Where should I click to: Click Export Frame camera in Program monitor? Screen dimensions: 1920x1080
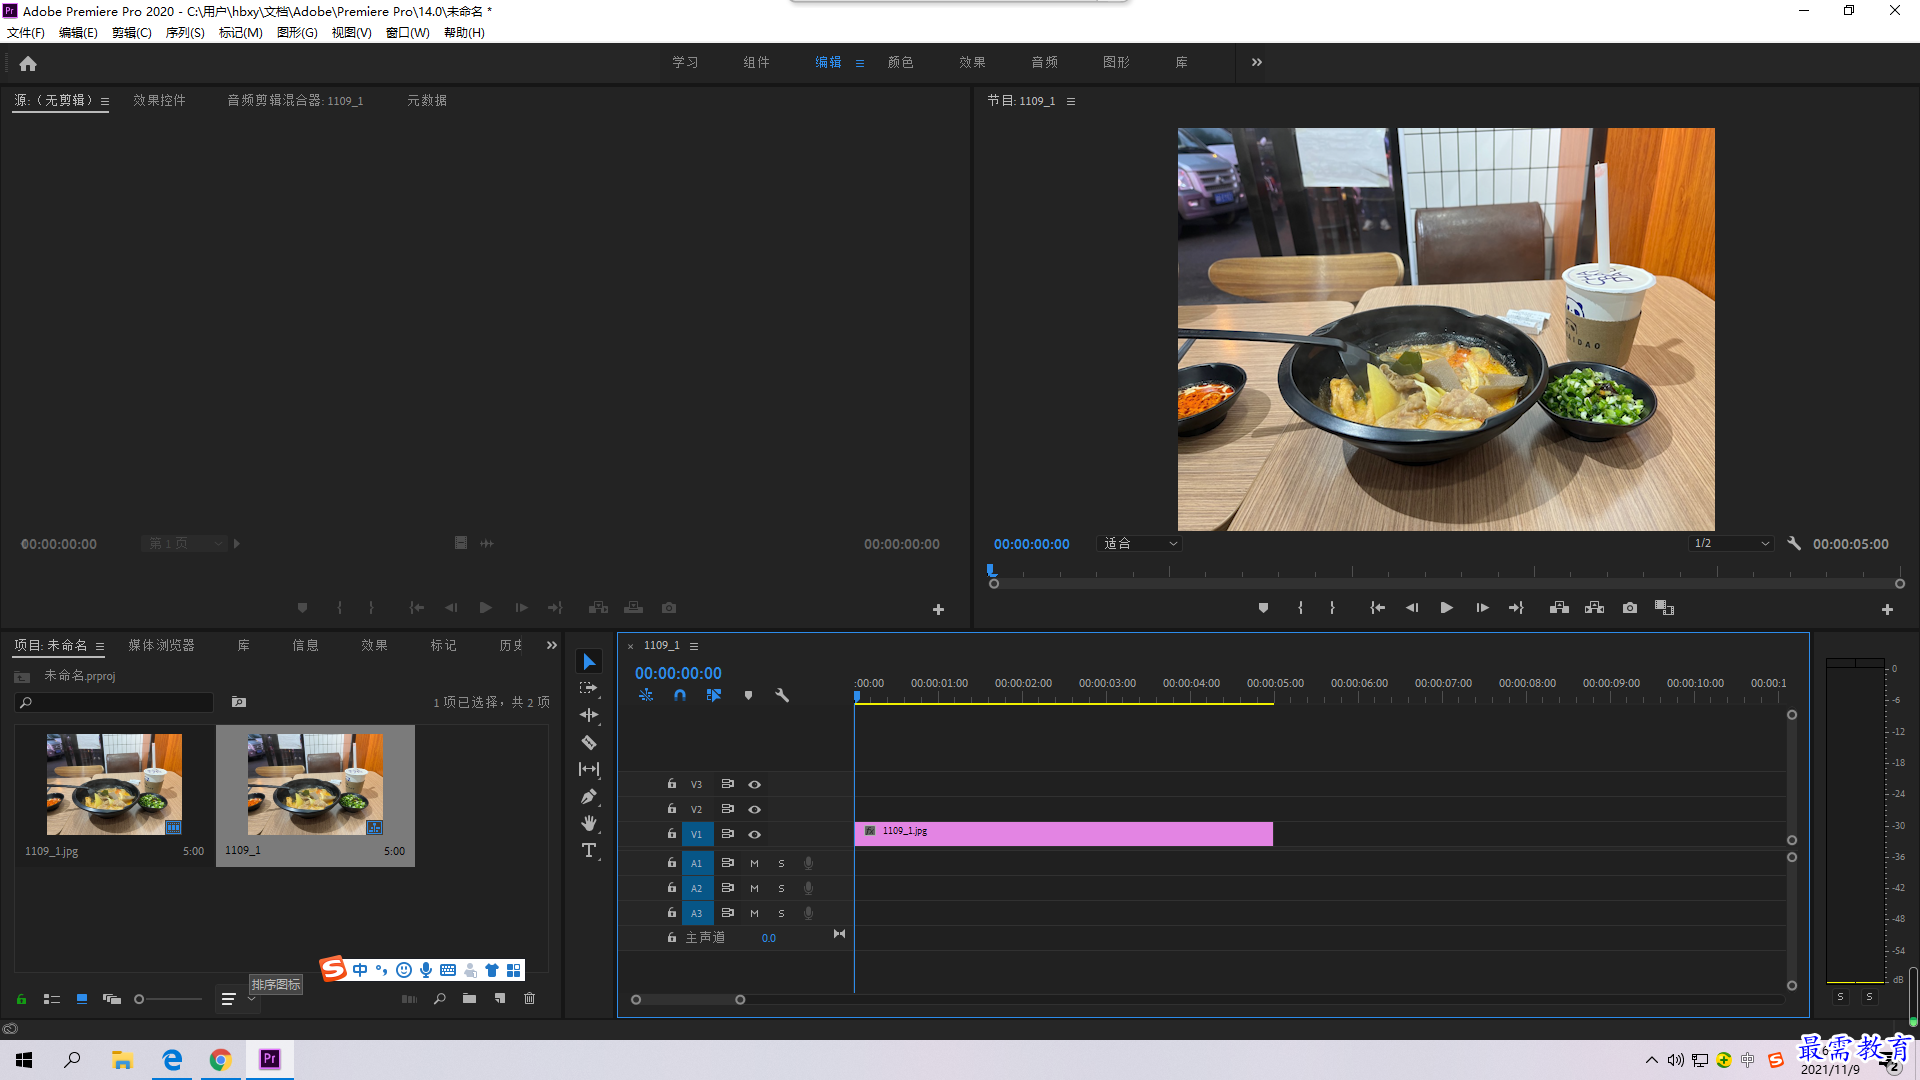click(1630, 608)
